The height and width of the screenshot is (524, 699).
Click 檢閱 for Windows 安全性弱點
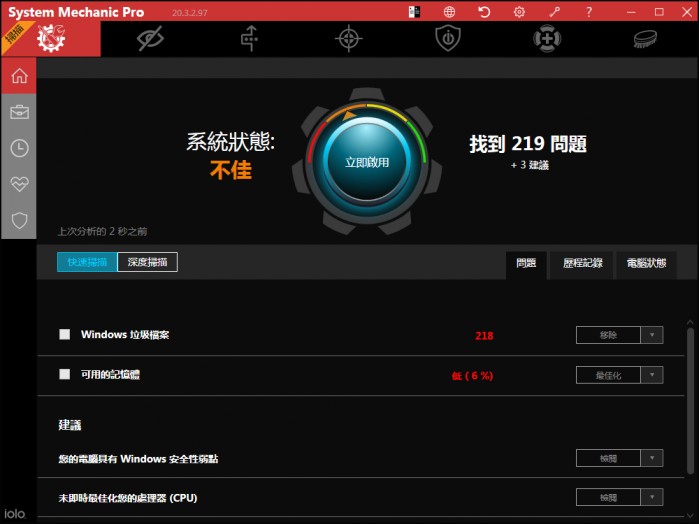tap(609, 458)
